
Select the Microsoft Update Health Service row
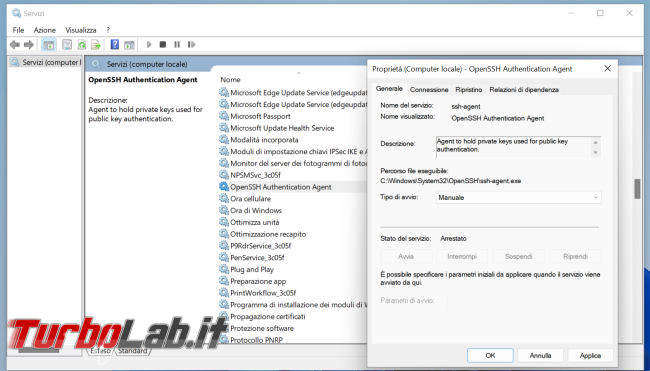pos(292,128)
